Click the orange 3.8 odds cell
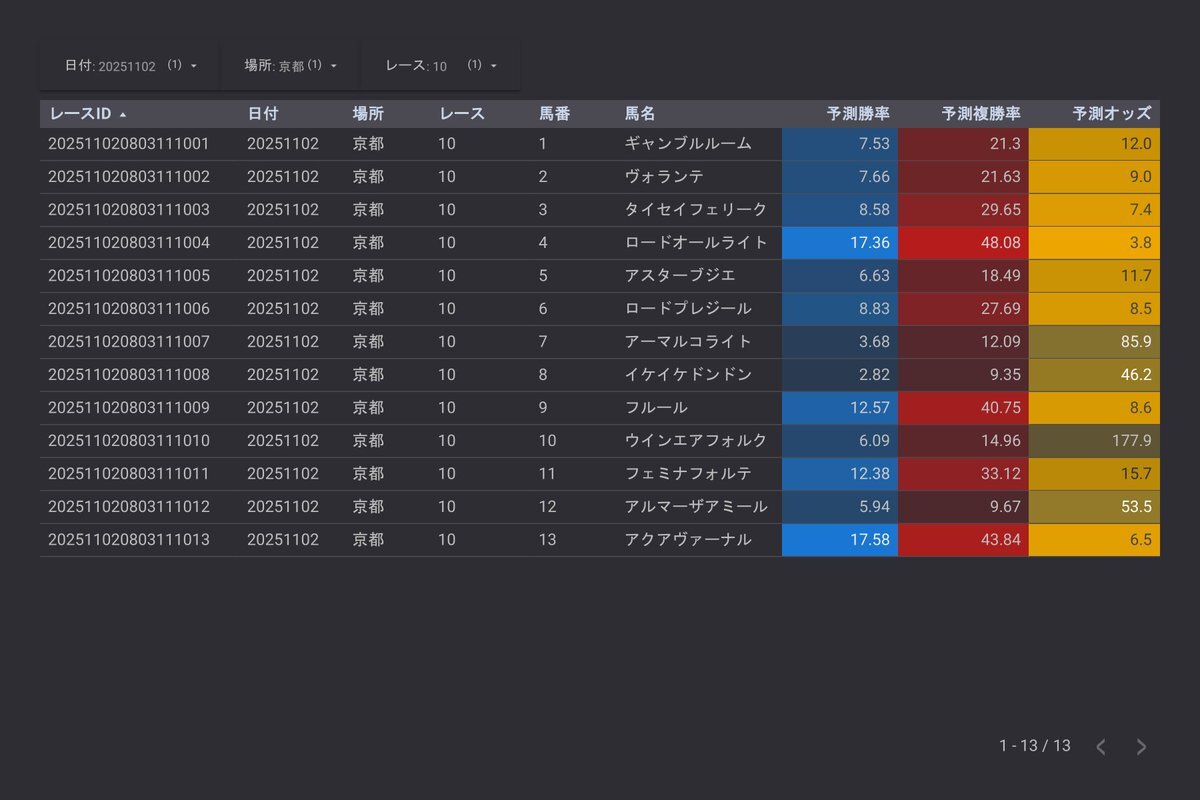1200x800 pixels. click(x=1095, y=243)
